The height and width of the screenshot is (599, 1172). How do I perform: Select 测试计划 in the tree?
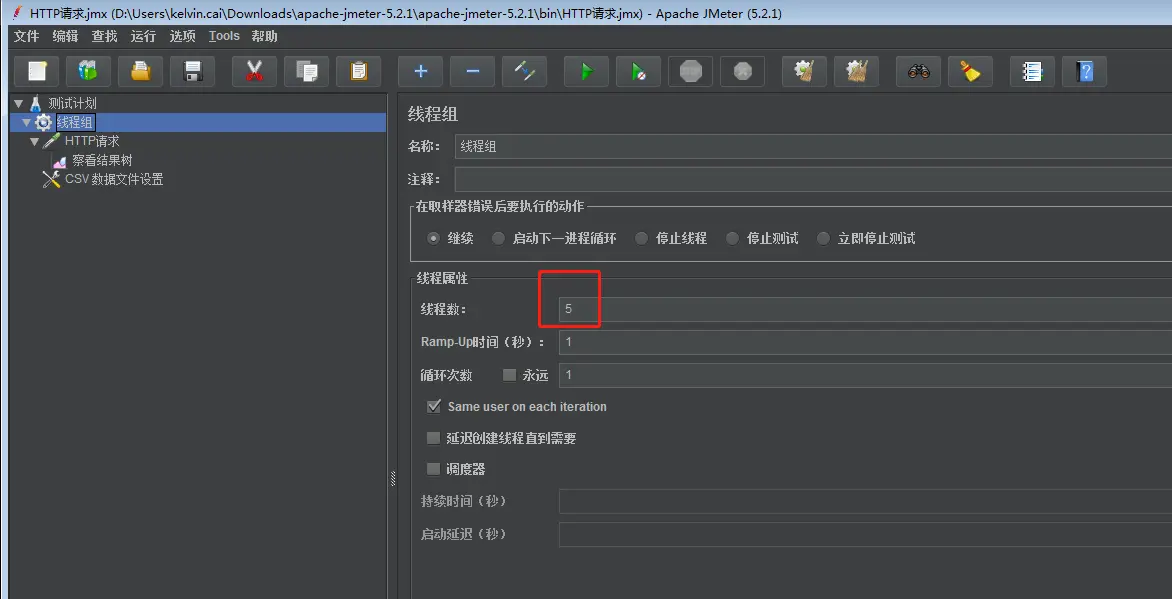pyautogui.click(x=73, y=103)
